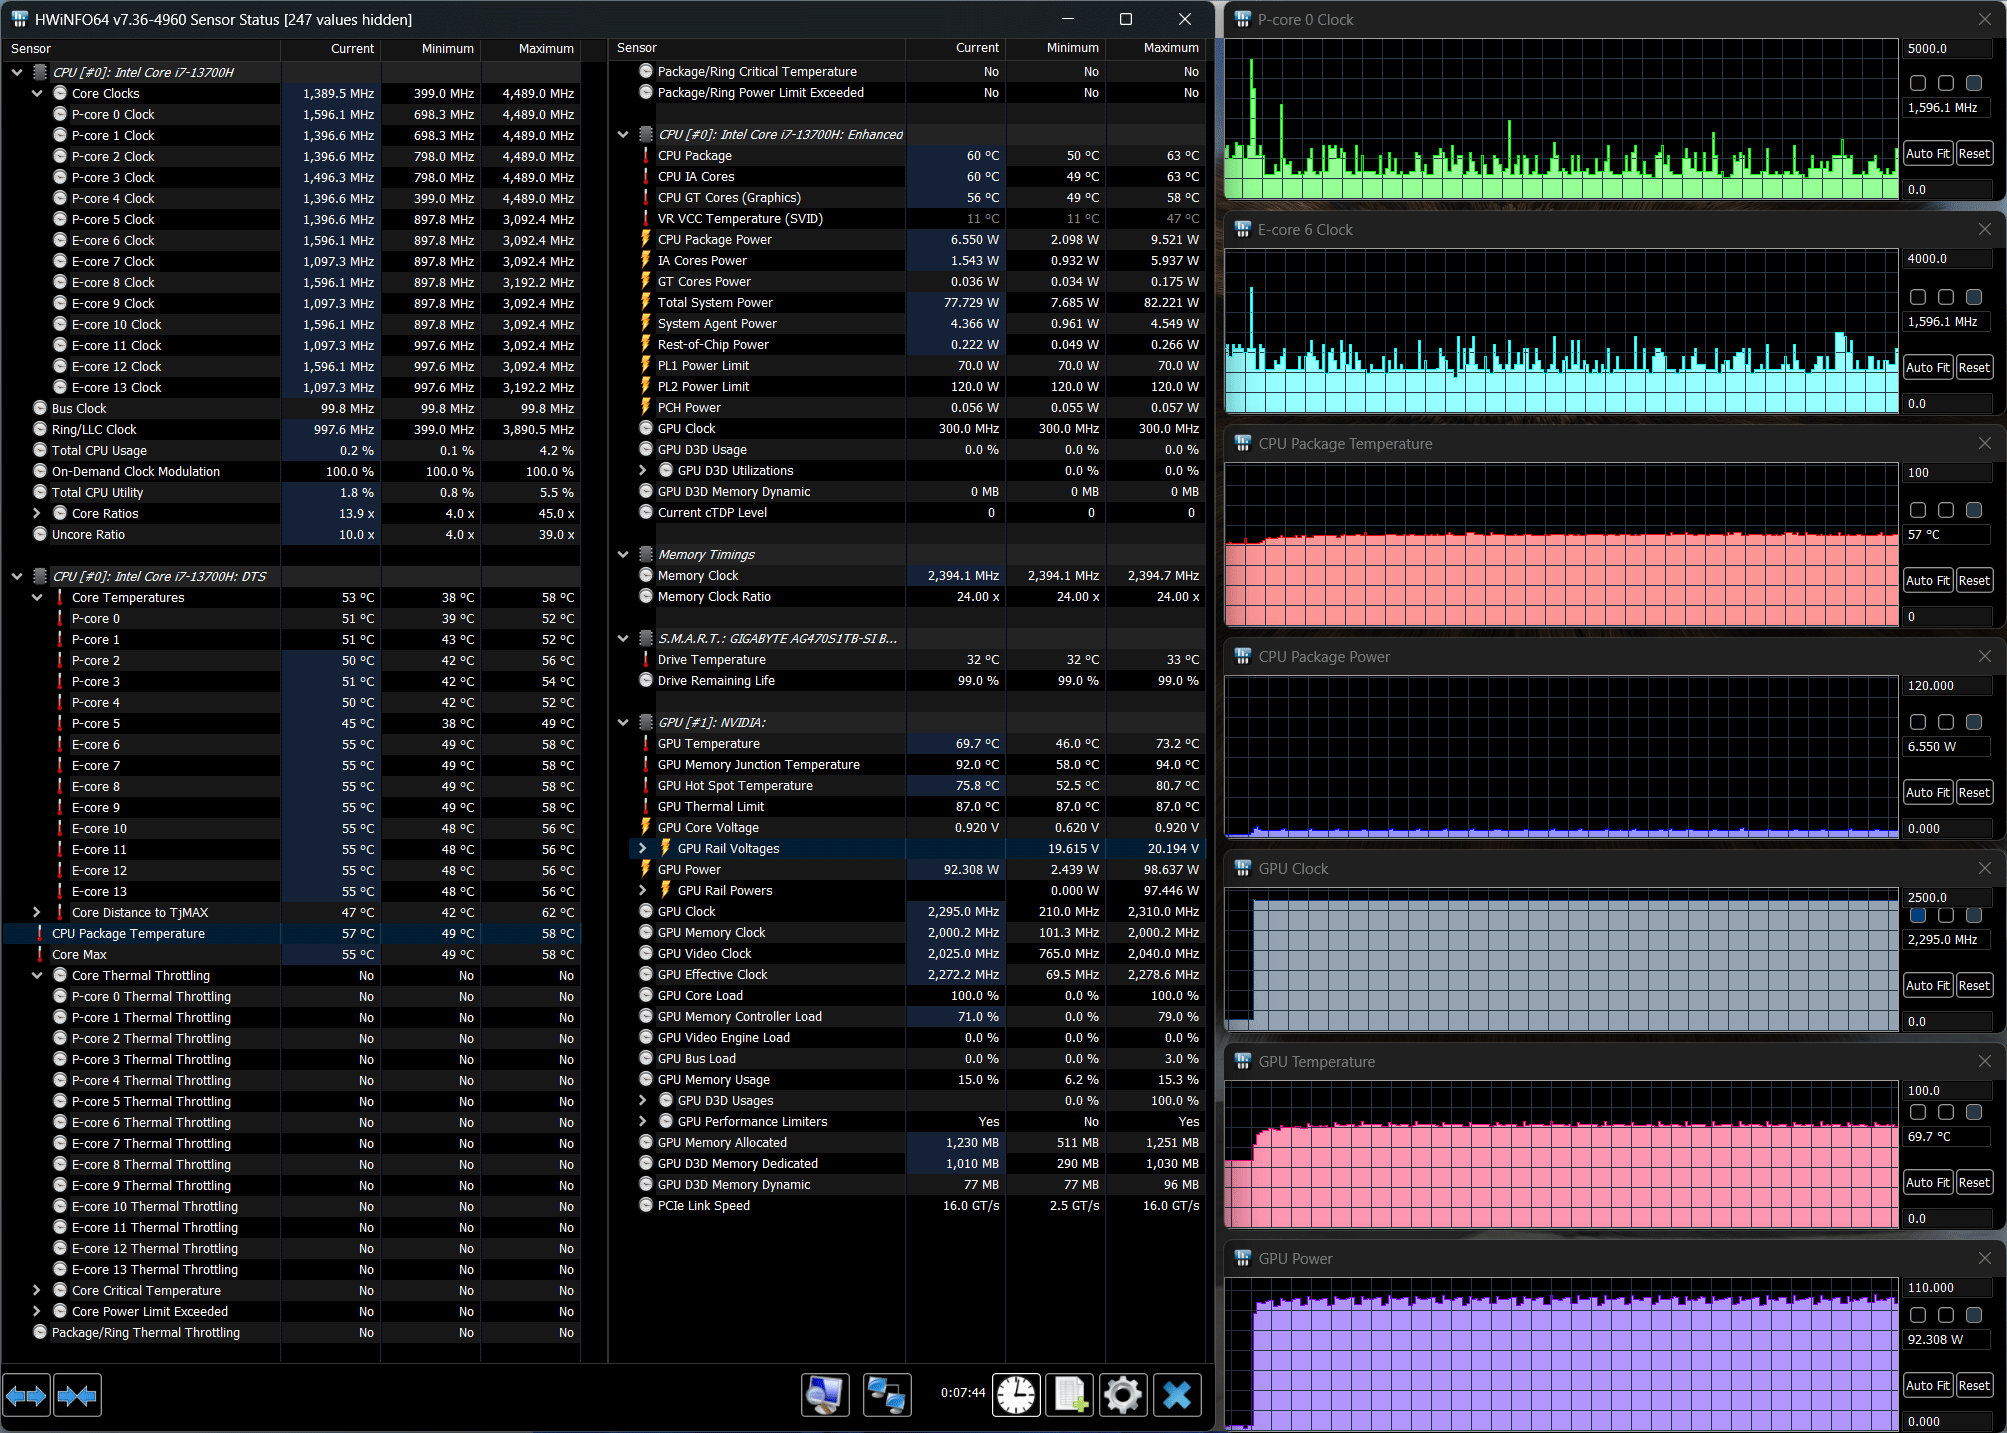Click the network remote monitoring icon
Viewport: 2007px width, 1433px height.
coord(886,1395)
